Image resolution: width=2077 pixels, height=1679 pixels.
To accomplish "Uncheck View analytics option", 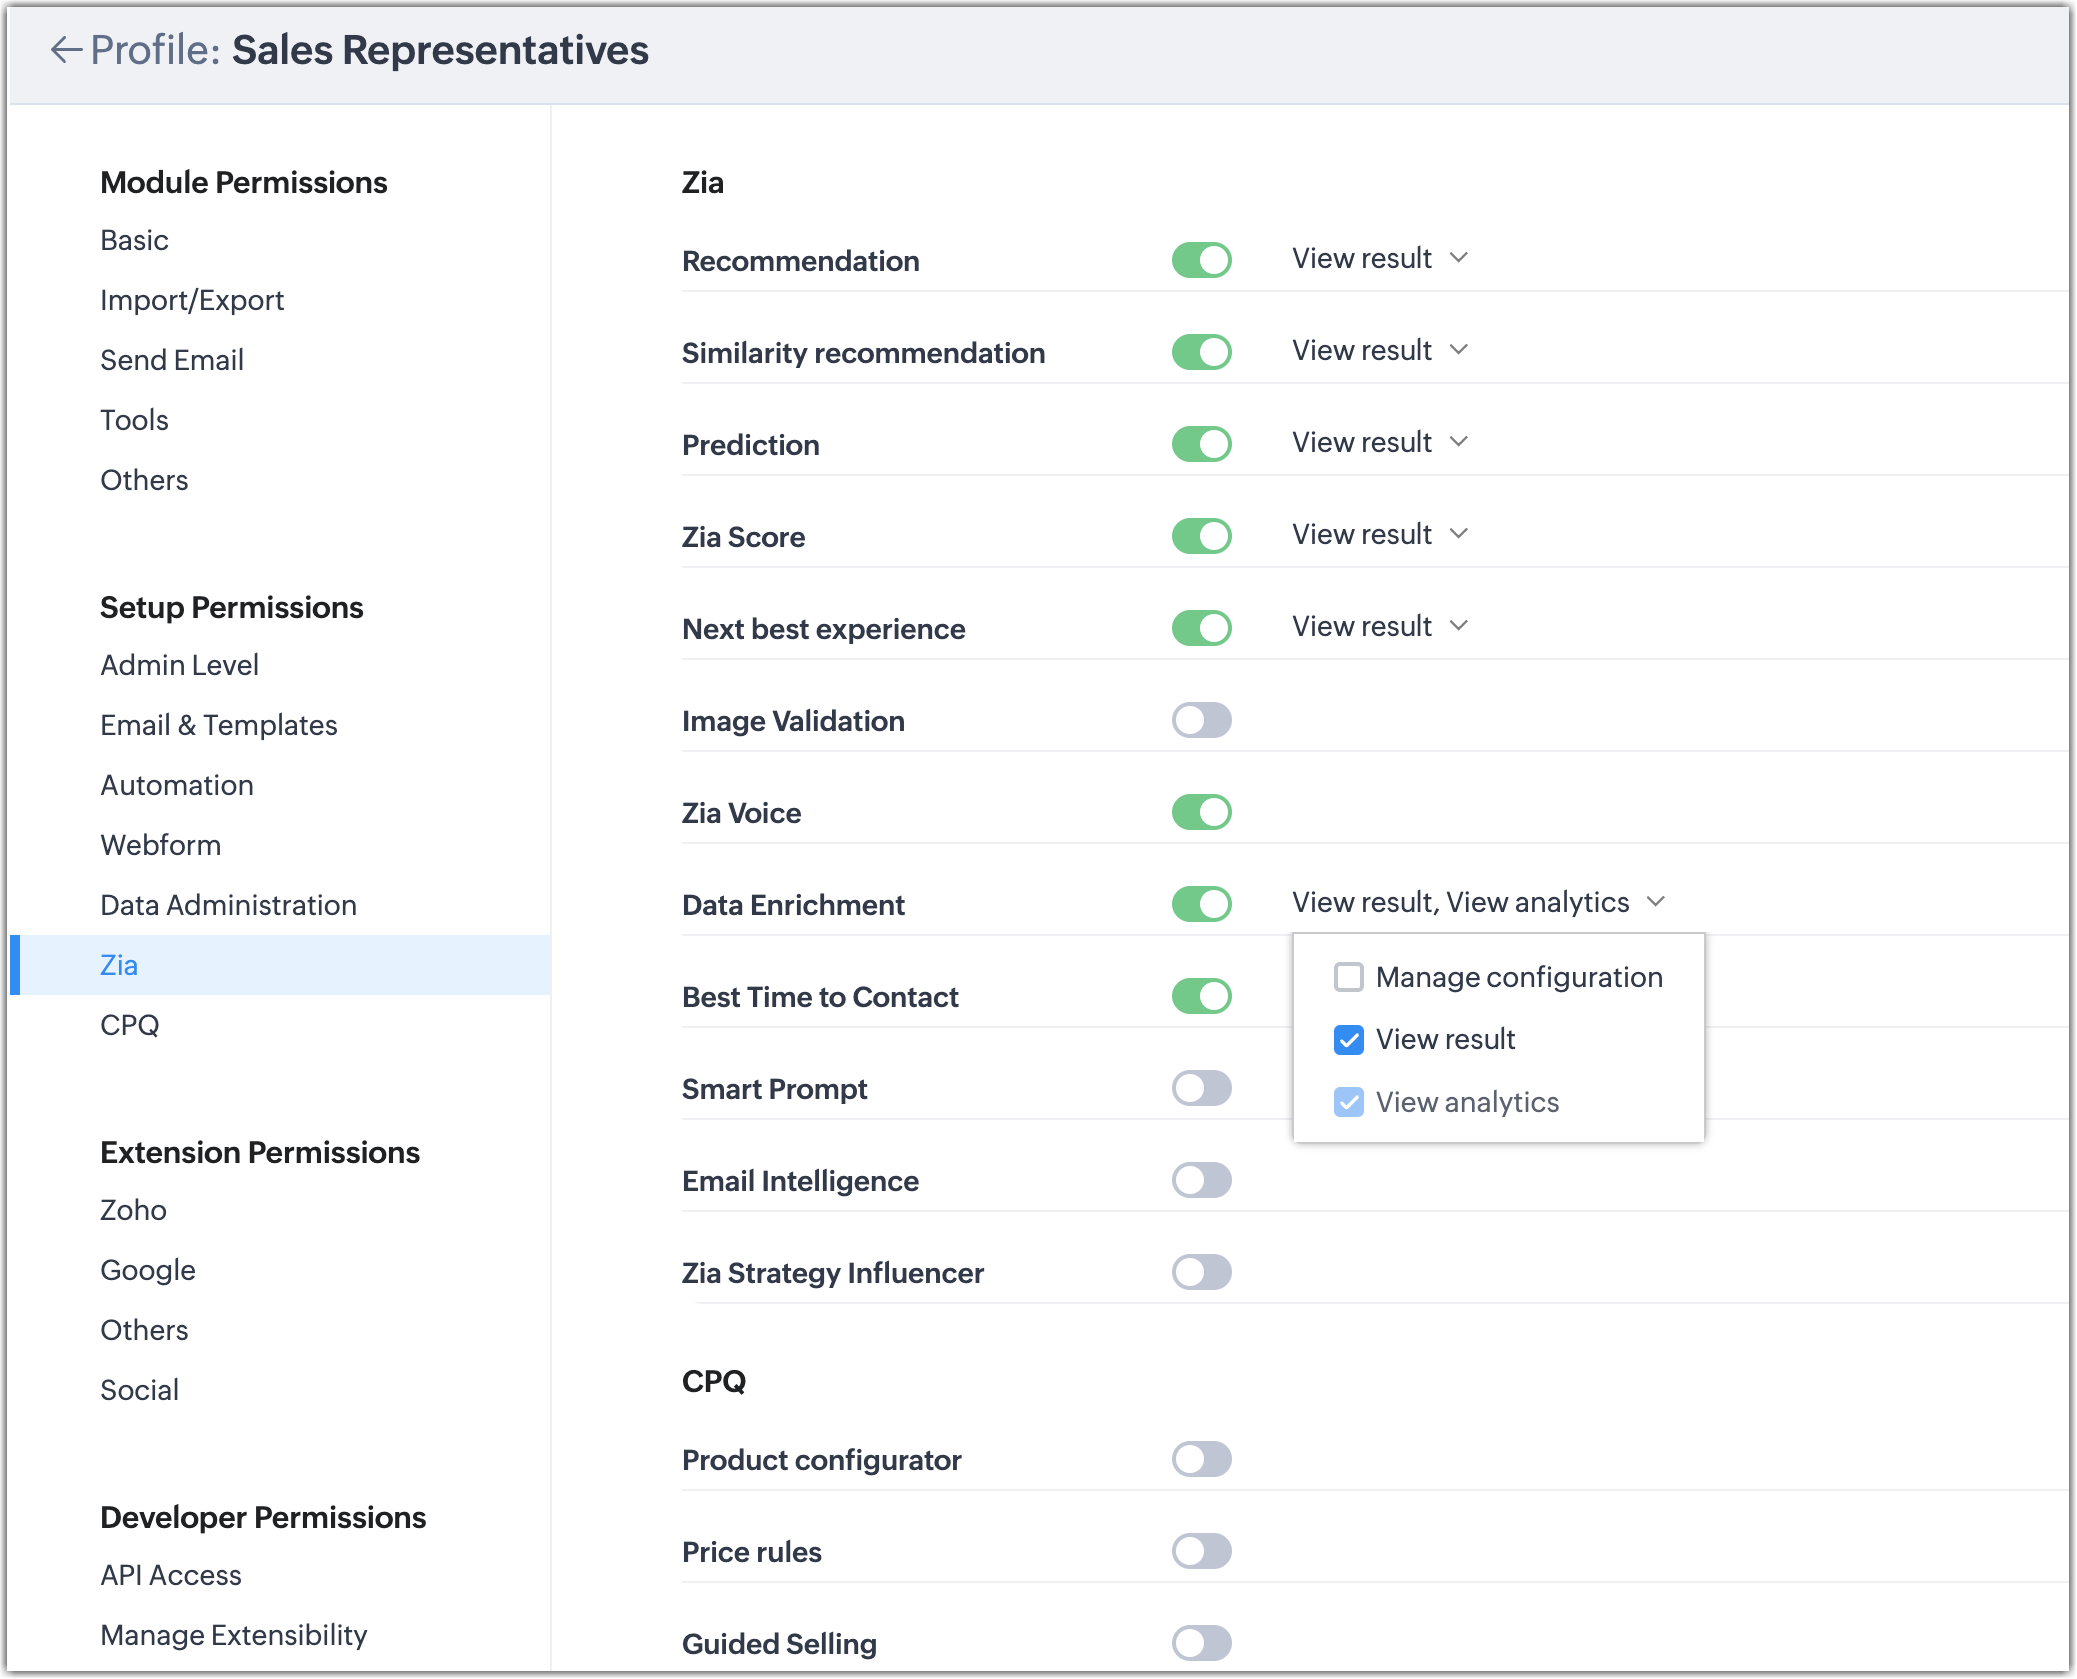I will [x=1348, y=1102].
